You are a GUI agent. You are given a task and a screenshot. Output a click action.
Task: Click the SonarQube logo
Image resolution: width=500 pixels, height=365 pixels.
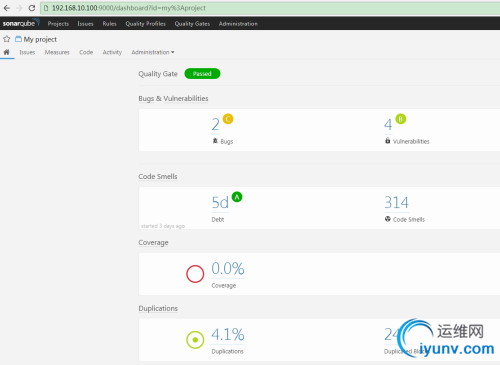pos(21,23)
